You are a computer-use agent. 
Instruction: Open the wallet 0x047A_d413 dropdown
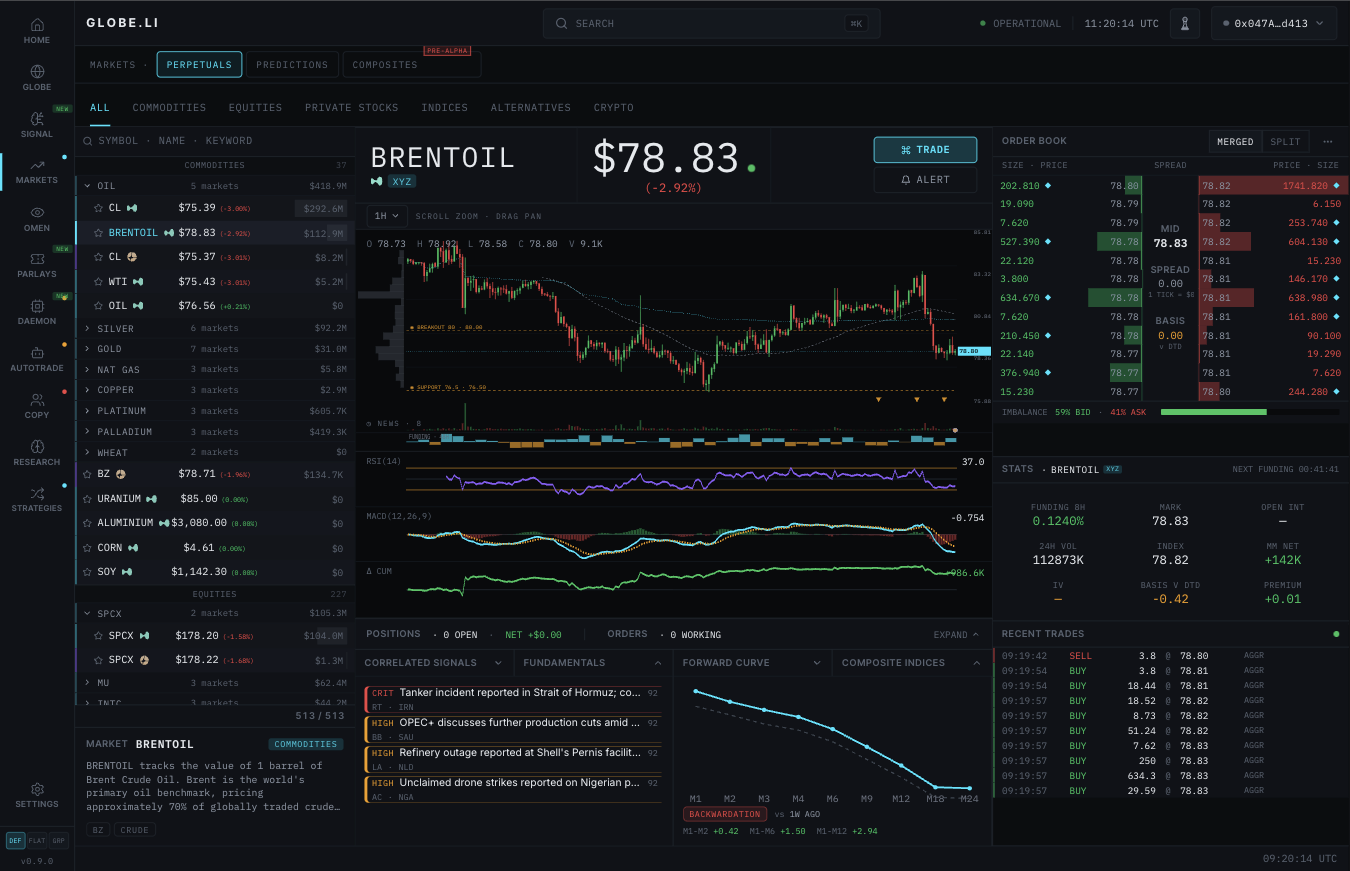(1273, 23)
